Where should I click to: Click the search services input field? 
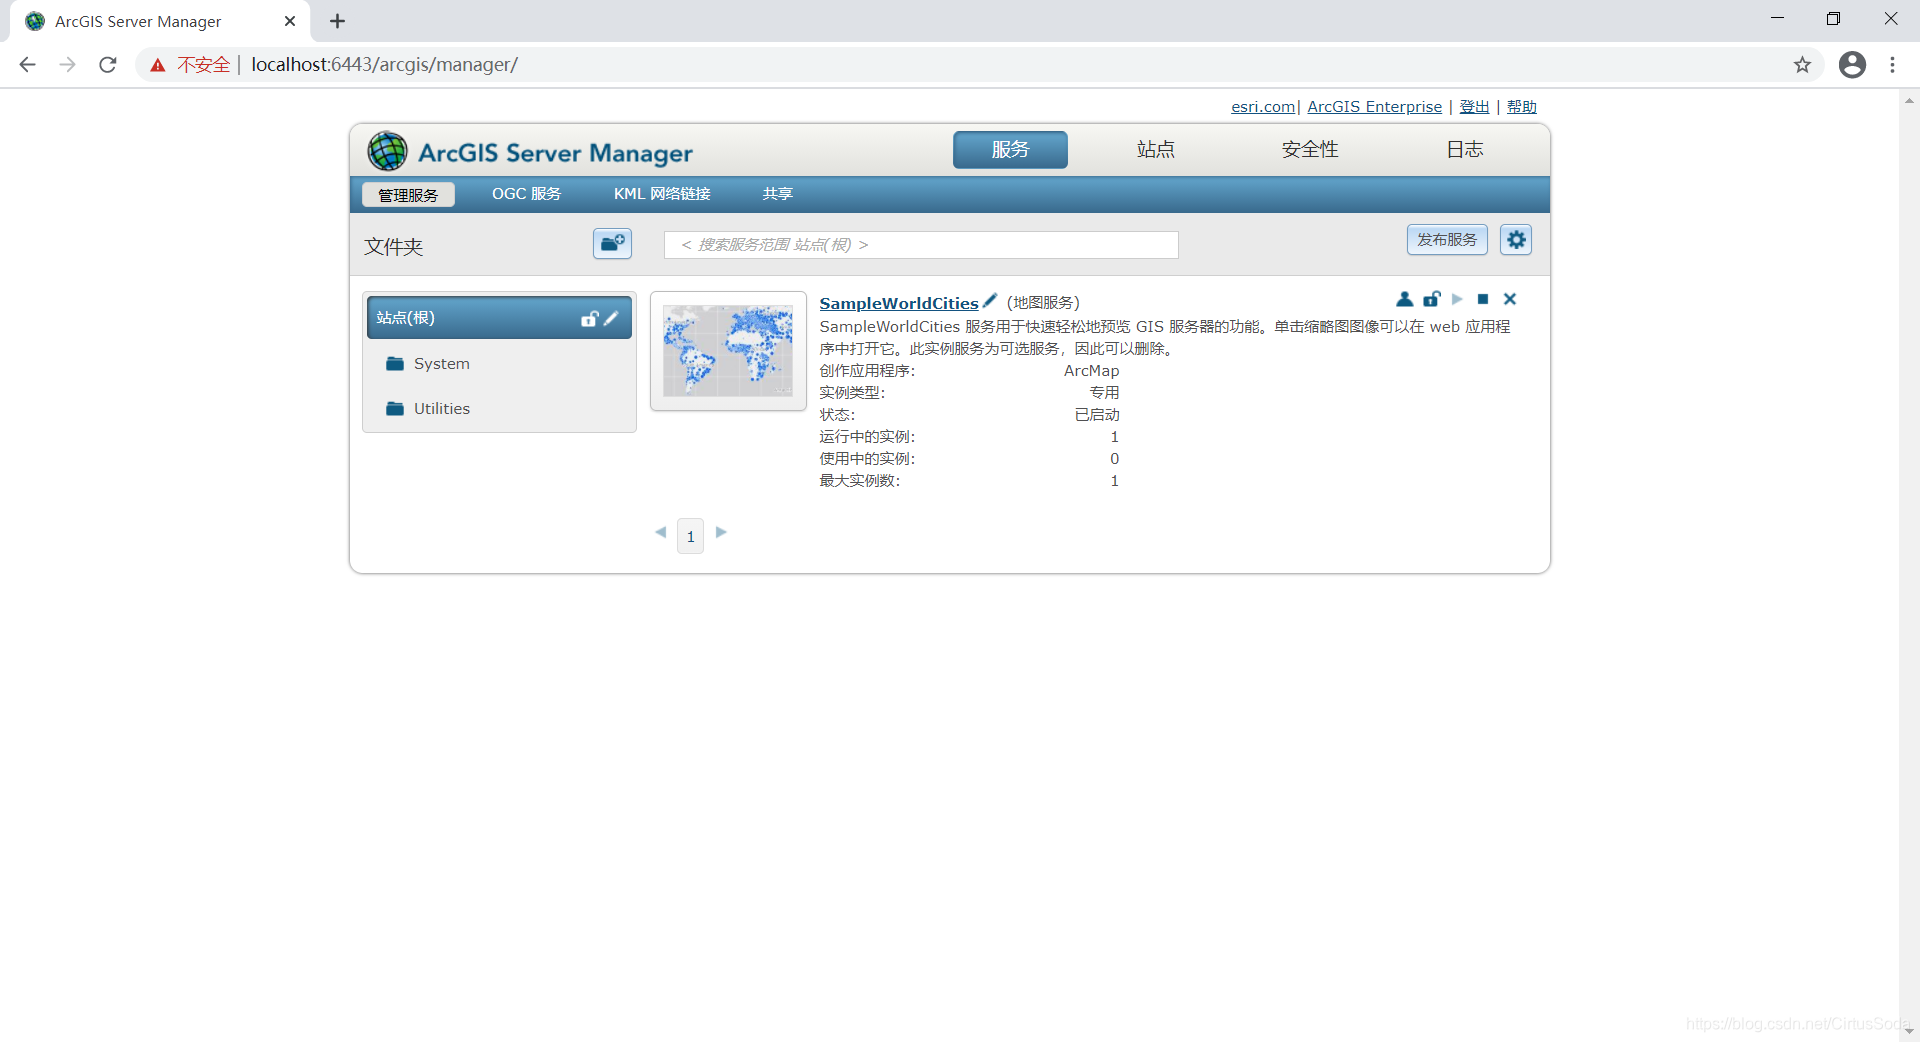pos(921,245)
